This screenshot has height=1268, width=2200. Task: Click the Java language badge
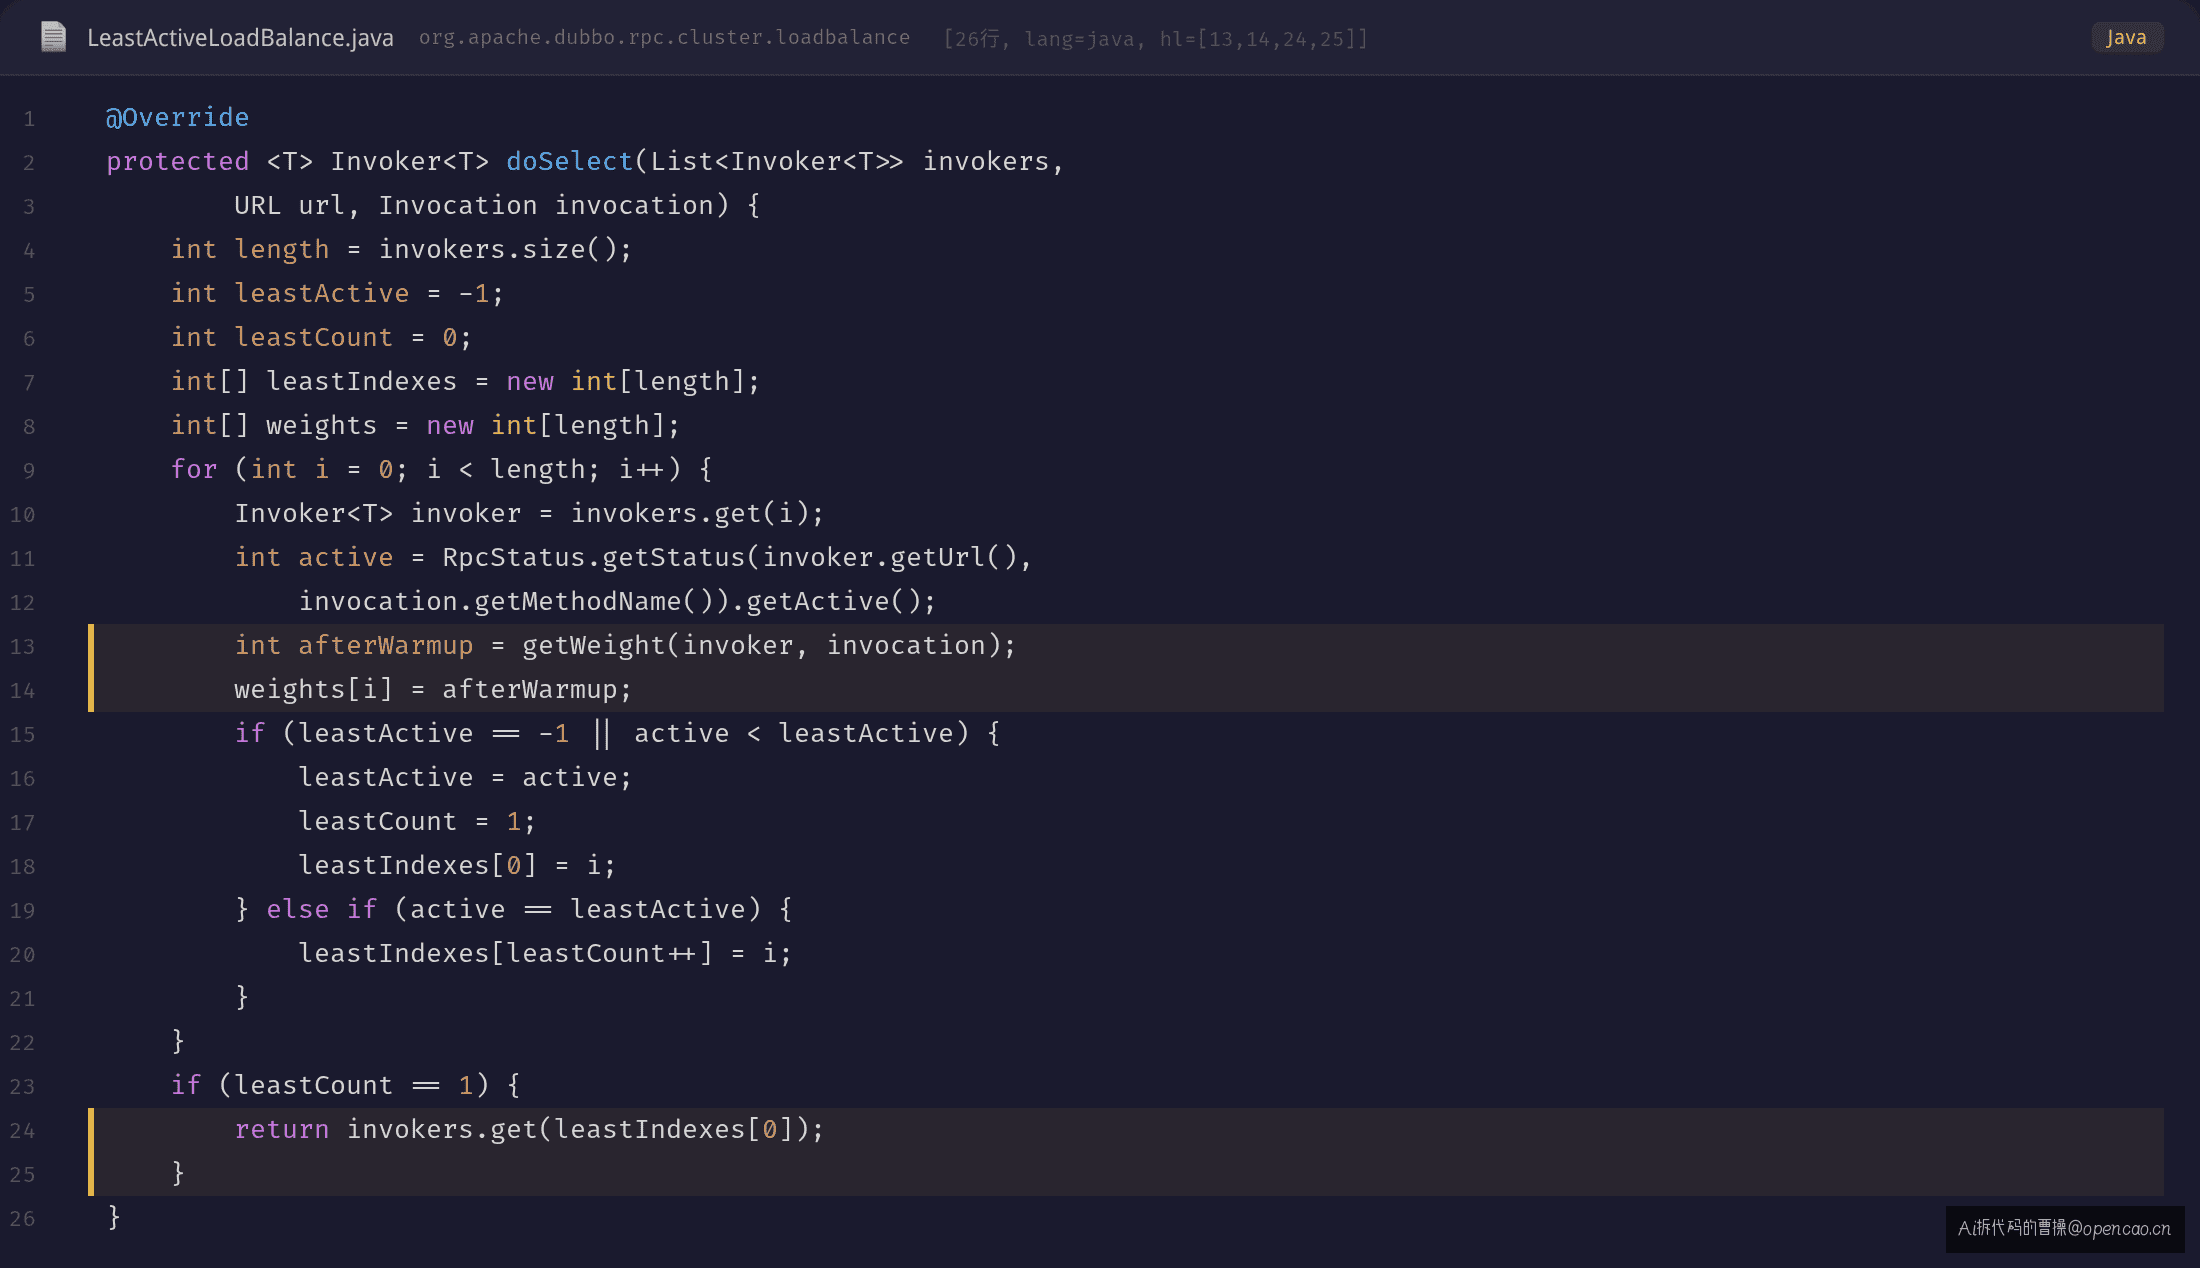pyautogui.click(x=2127, y=37)
